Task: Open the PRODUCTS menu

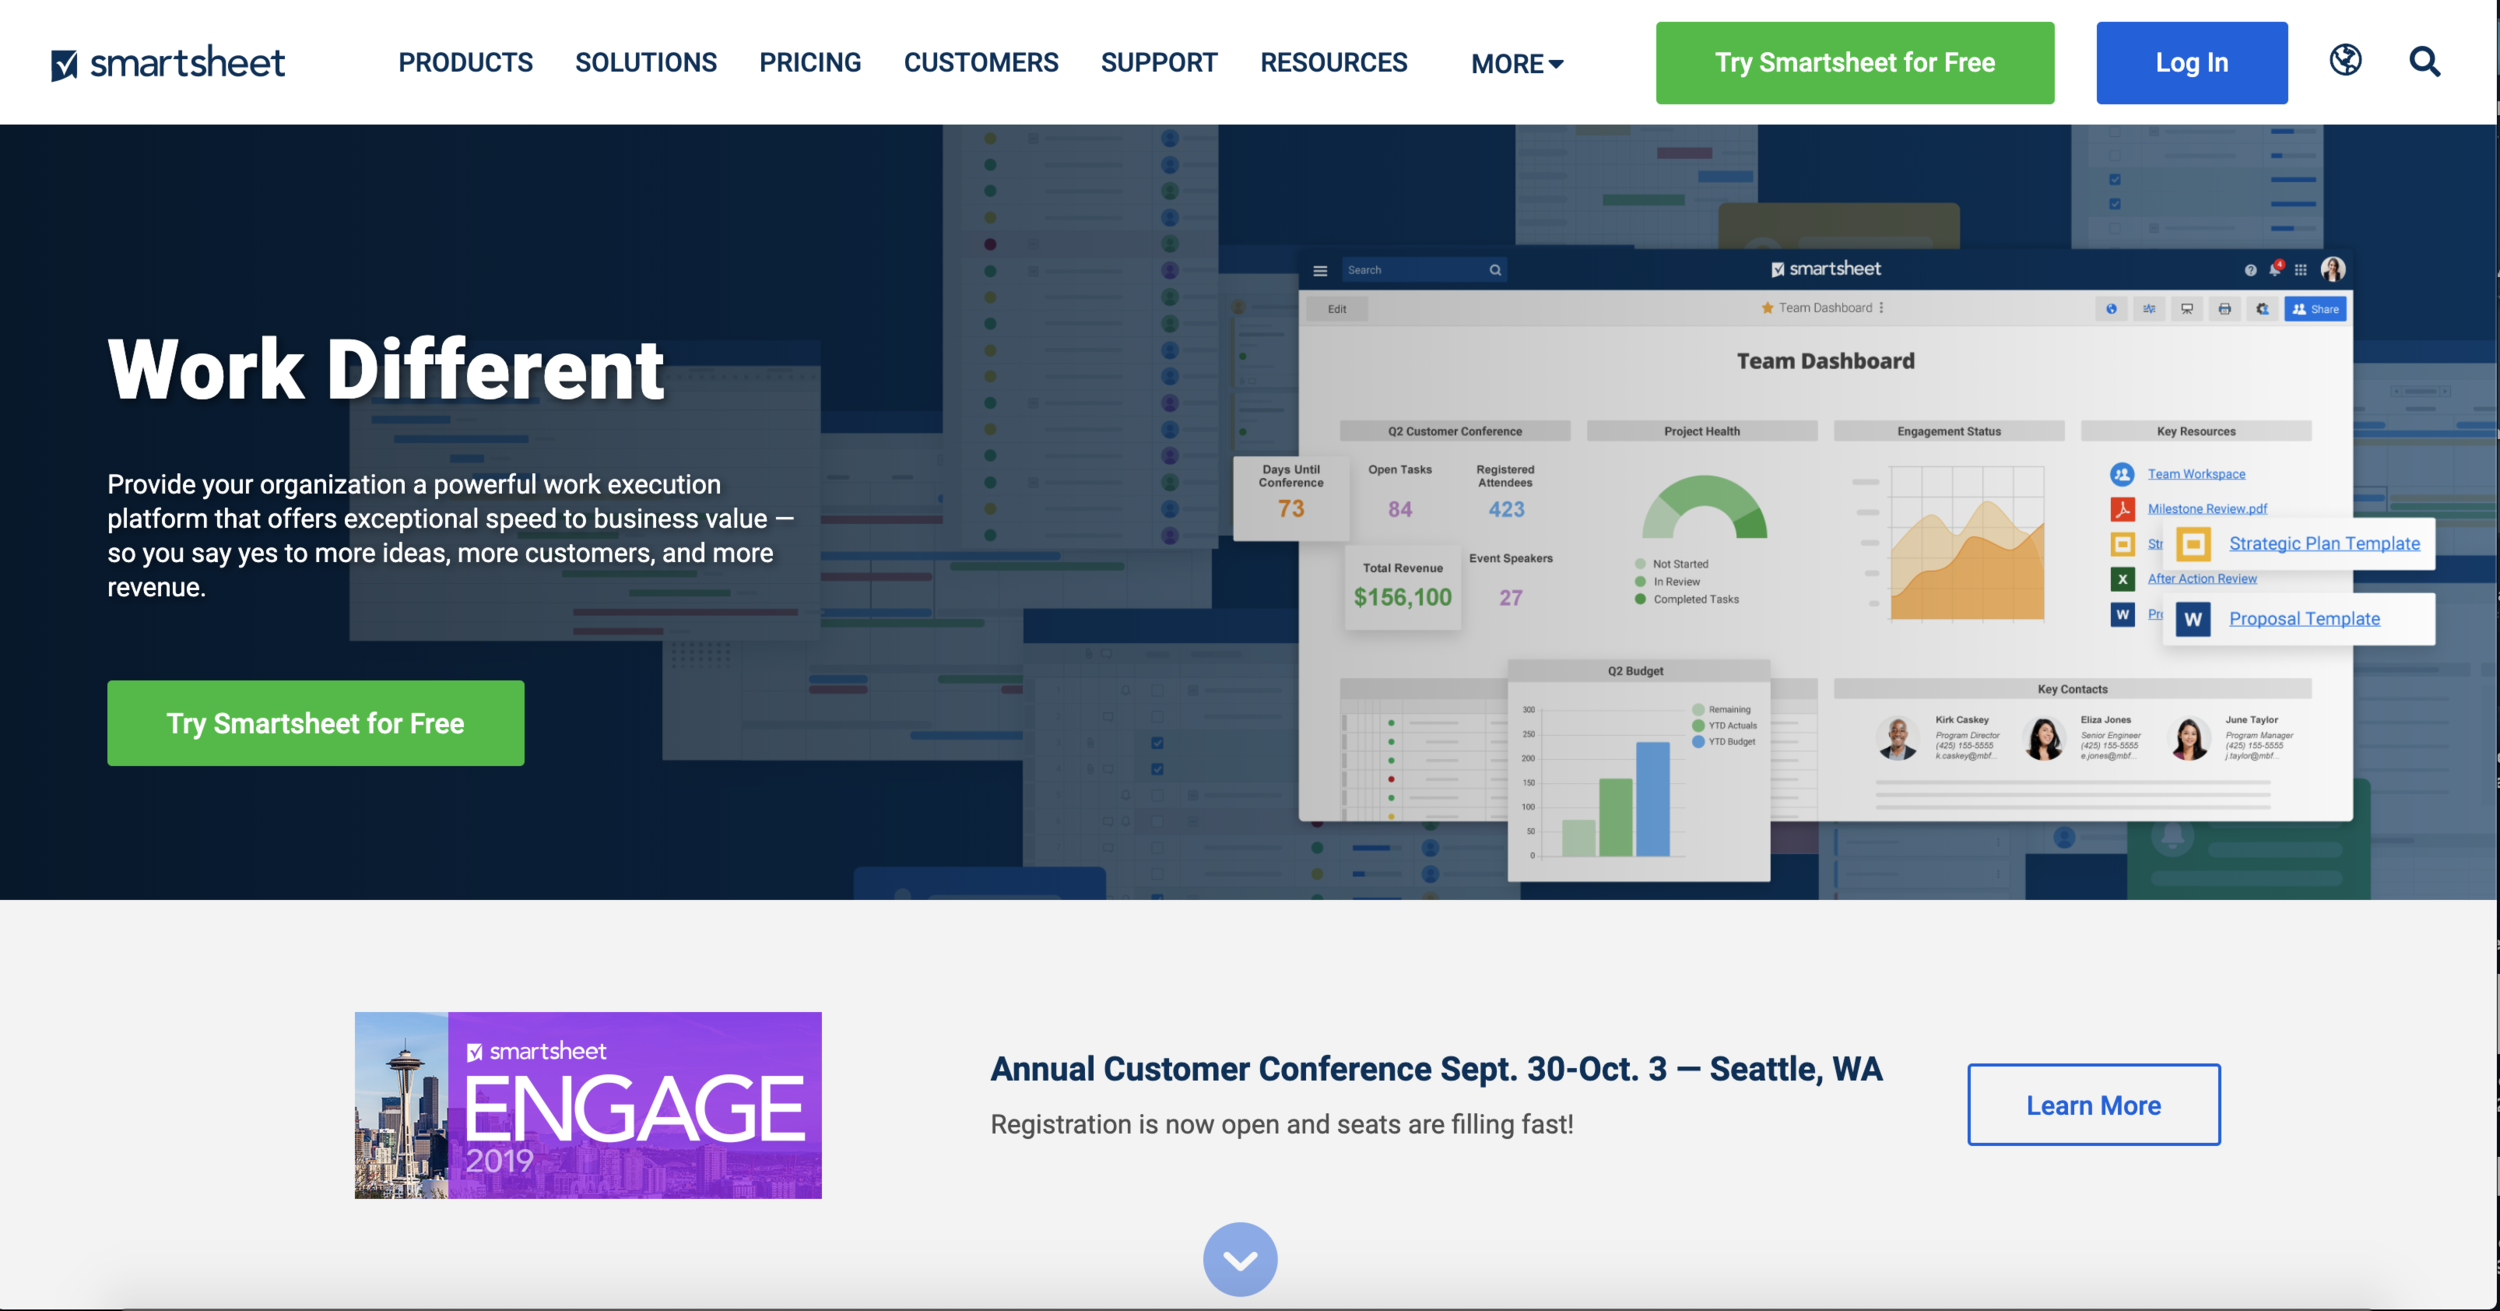Action: click(x=466, y=62)
